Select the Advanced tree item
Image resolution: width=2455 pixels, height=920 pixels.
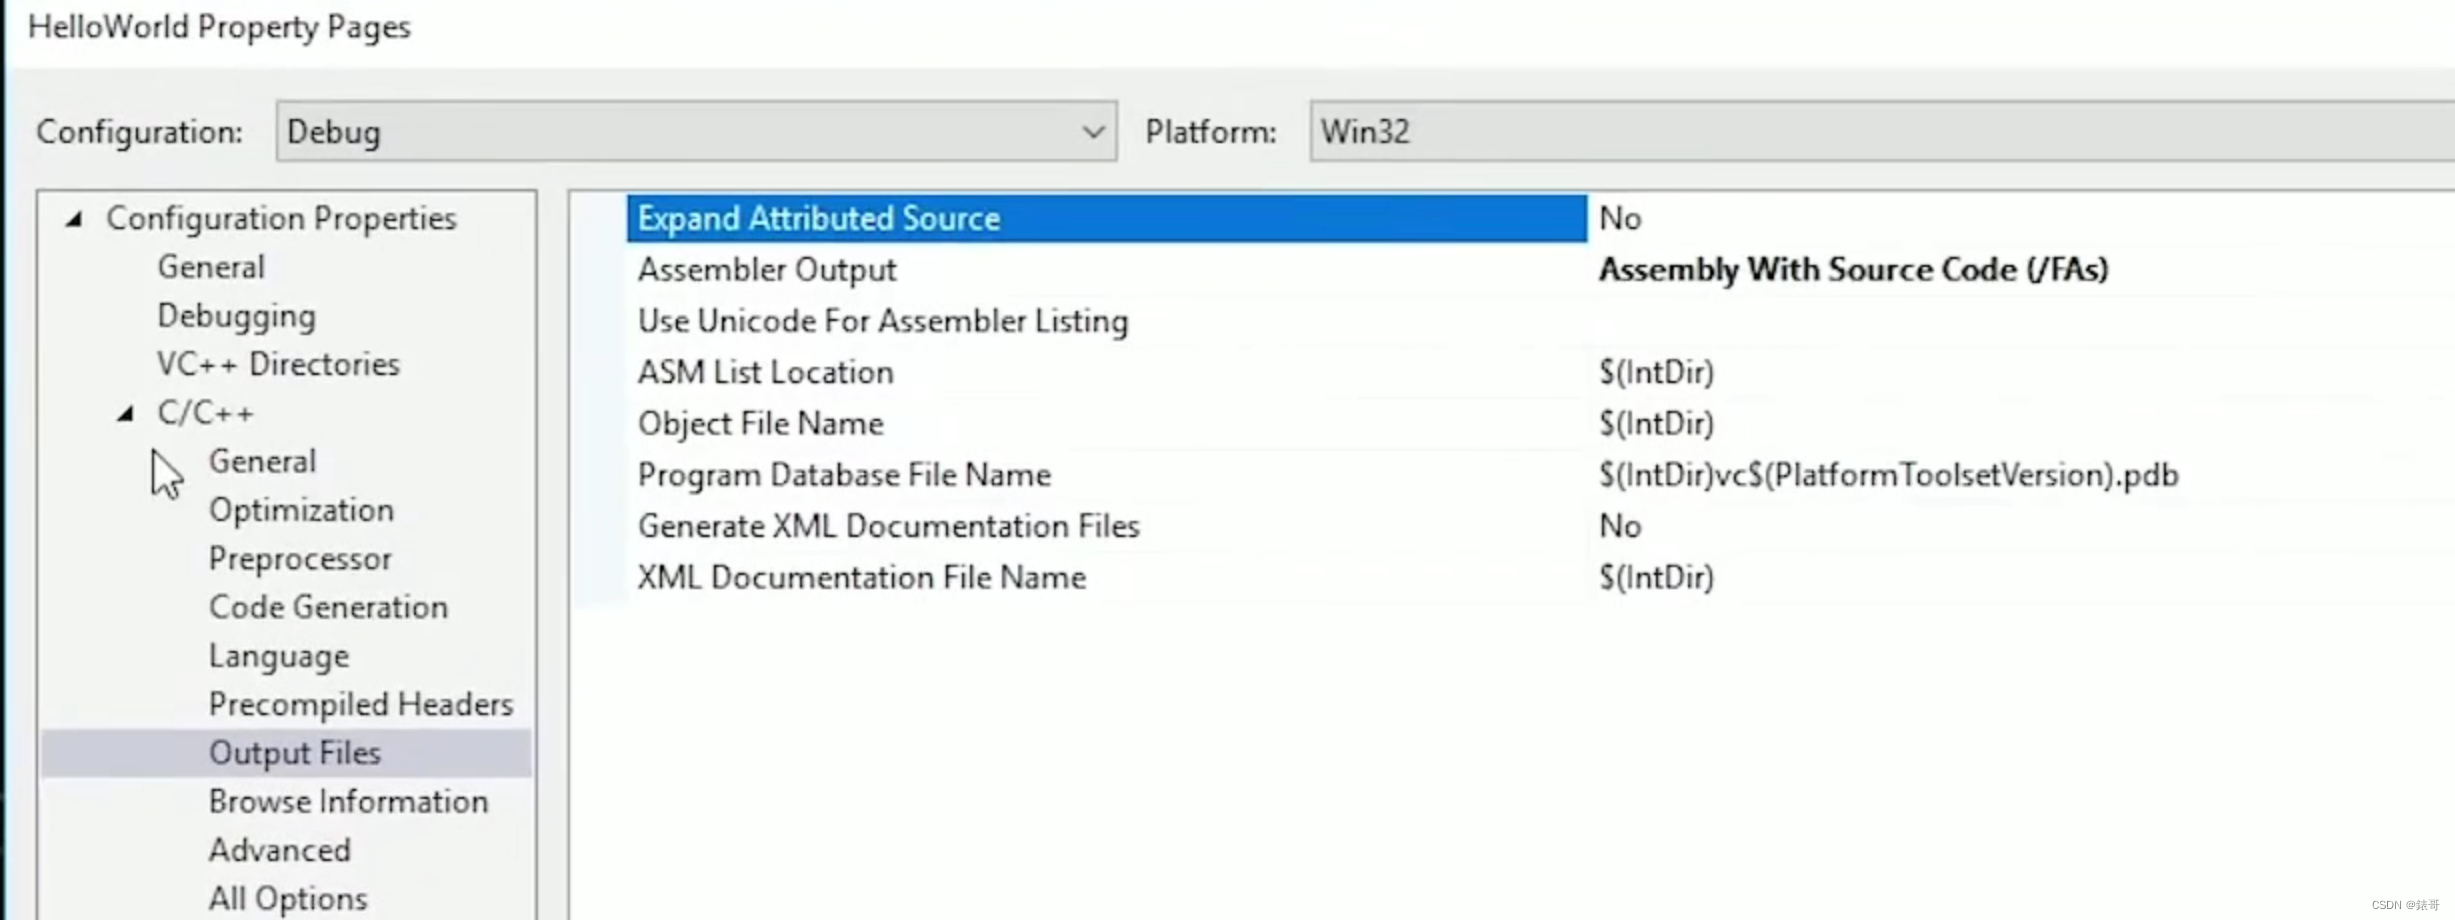[280, 850]
